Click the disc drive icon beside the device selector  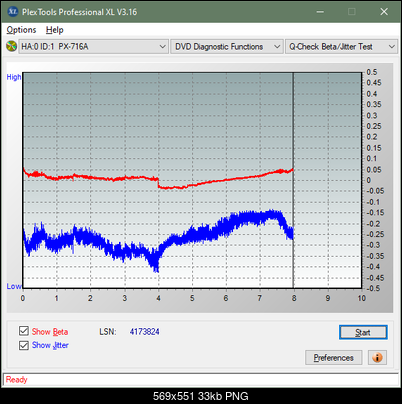pos(11,46)
